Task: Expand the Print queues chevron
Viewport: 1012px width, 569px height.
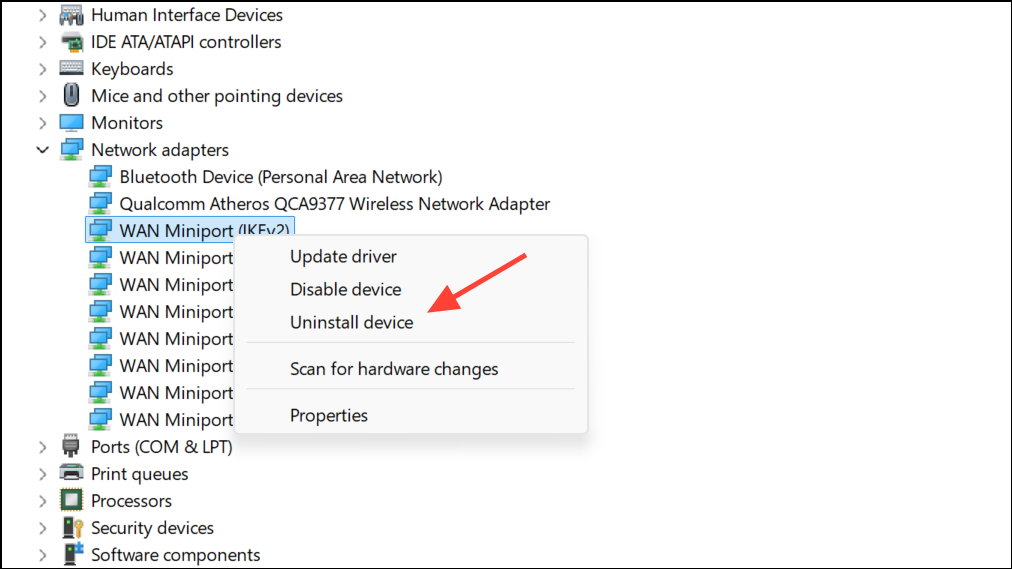Action: click(x=43, y=474)
